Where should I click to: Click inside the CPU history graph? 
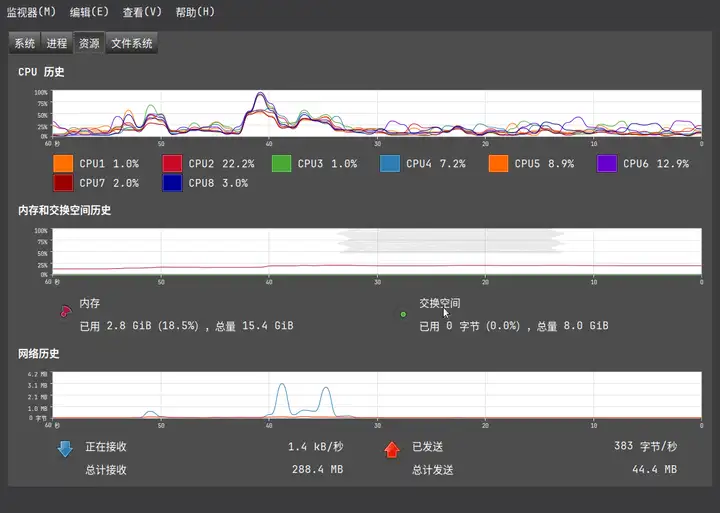pyautogui.click(x=377, y=113)
